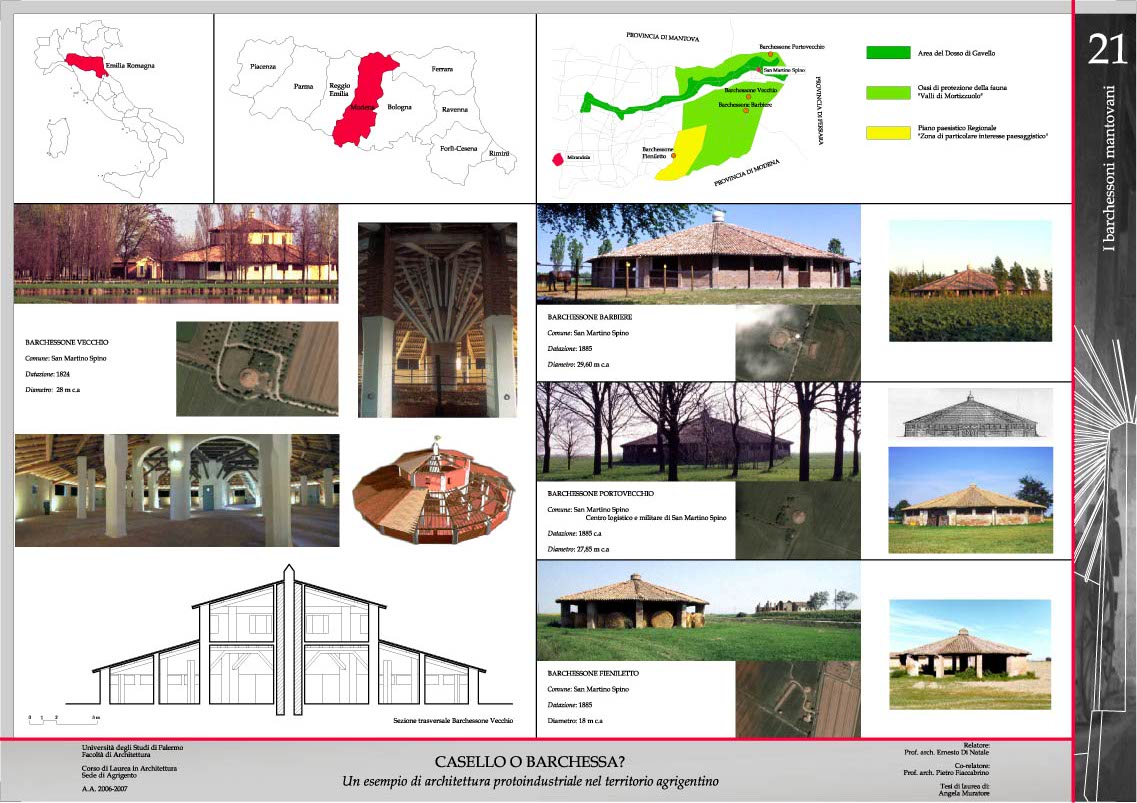Click the 'Area del Dosso di Gavello' legend text
This screenshot has height=803, width=1137.
[x=956, y=53]
